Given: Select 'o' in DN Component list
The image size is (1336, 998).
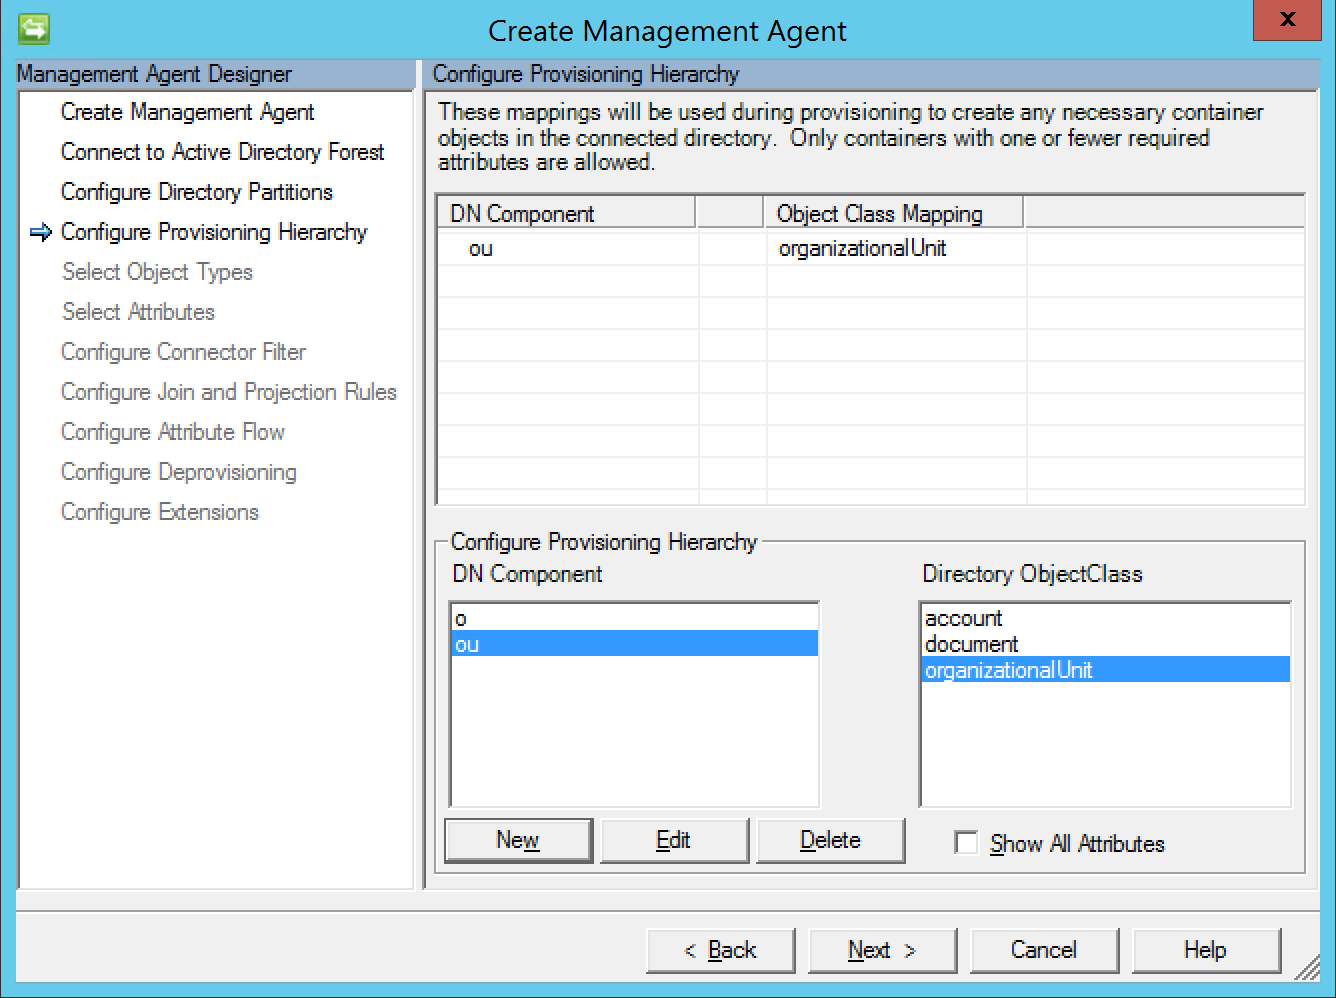Looking at the screenshot, I should pyautogui.click(x=635, y=618).
